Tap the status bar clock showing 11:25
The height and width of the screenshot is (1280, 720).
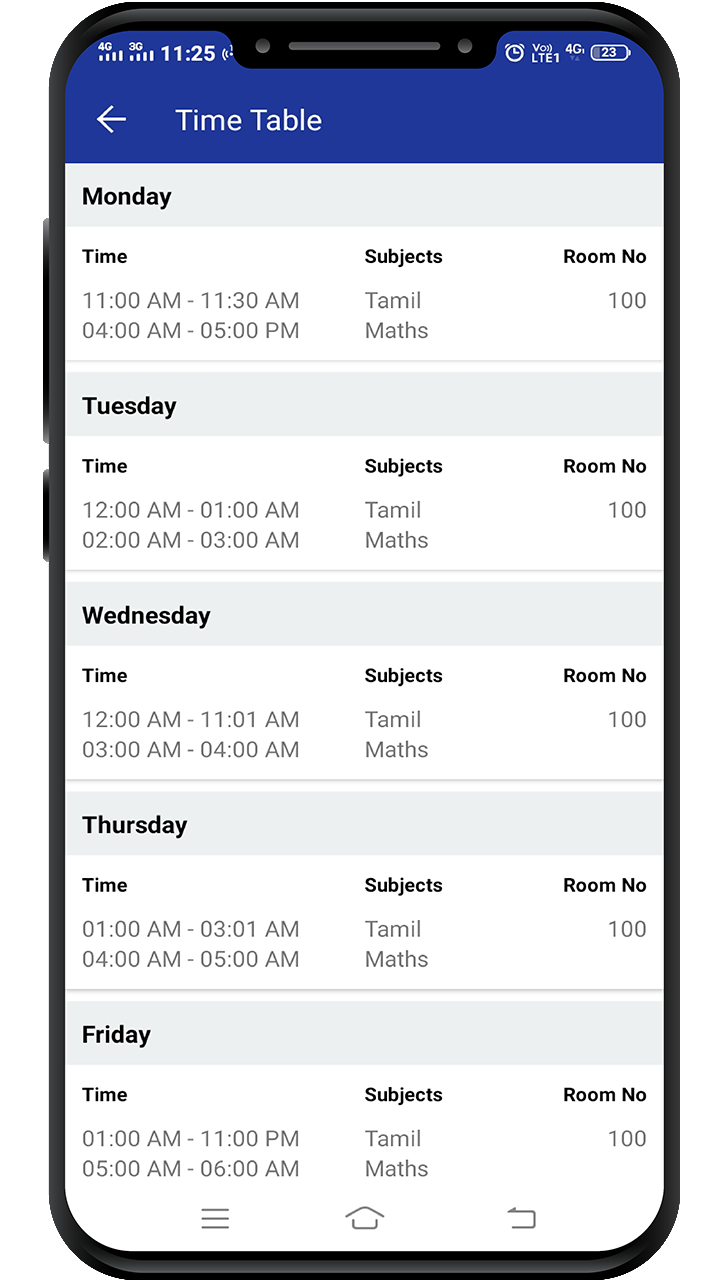188,53
